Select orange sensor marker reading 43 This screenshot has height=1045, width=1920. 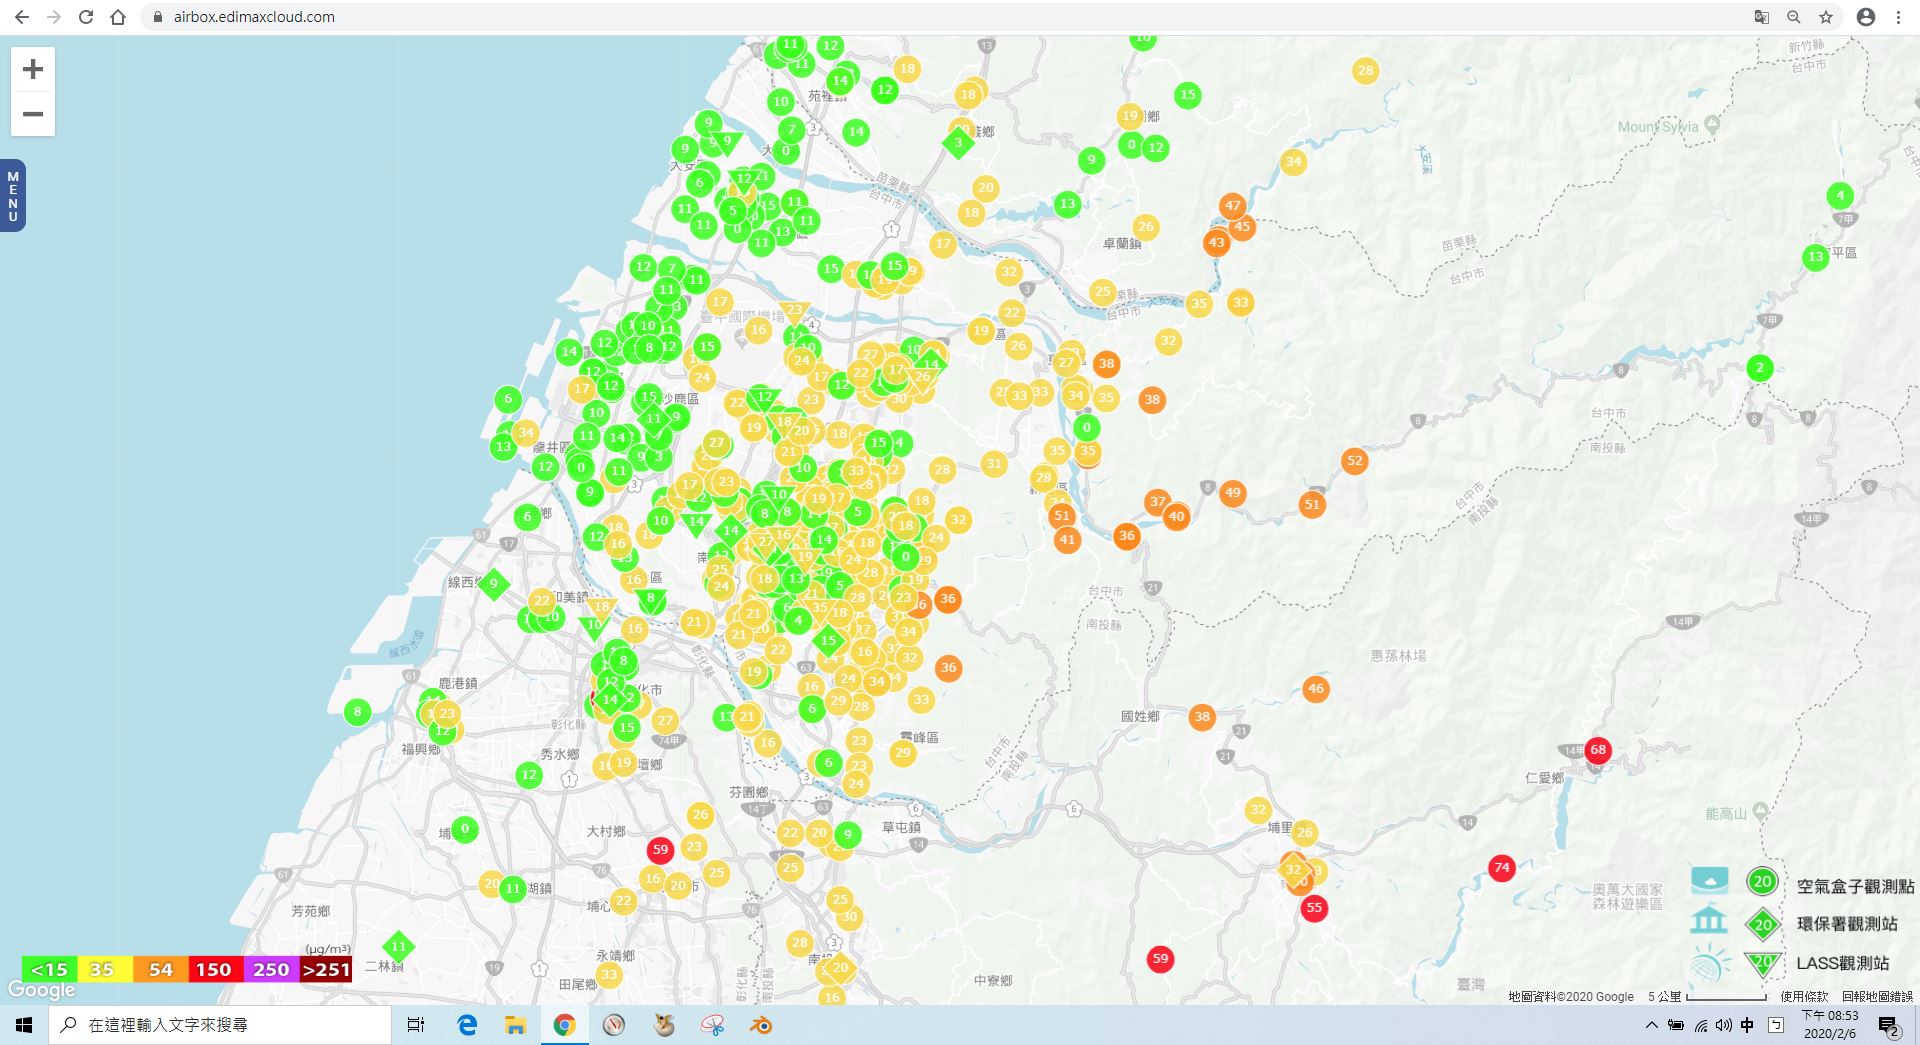[1216, 242]
